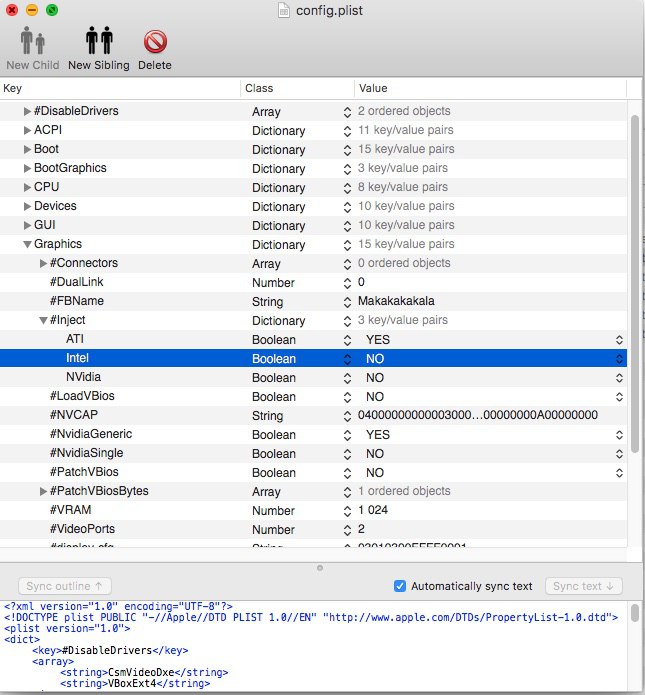The width and height of the screenshot is (645, 695).
Task: Click the outline pane vertical scrollbar
Action: pos(635,284)
